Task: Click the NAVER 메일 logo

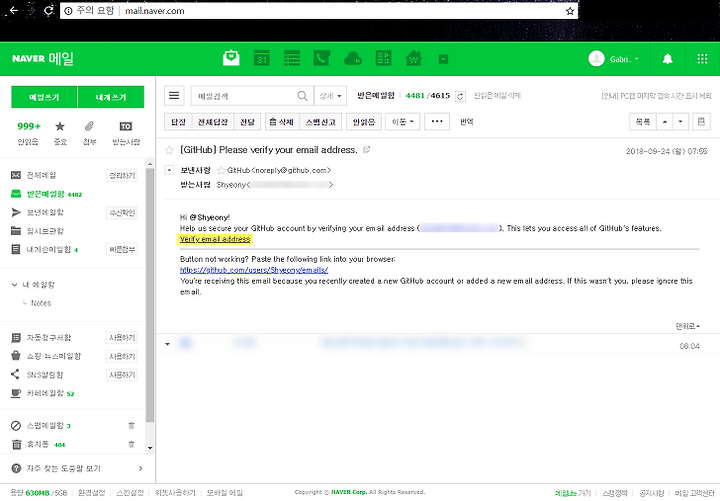Action: [43, 58]
